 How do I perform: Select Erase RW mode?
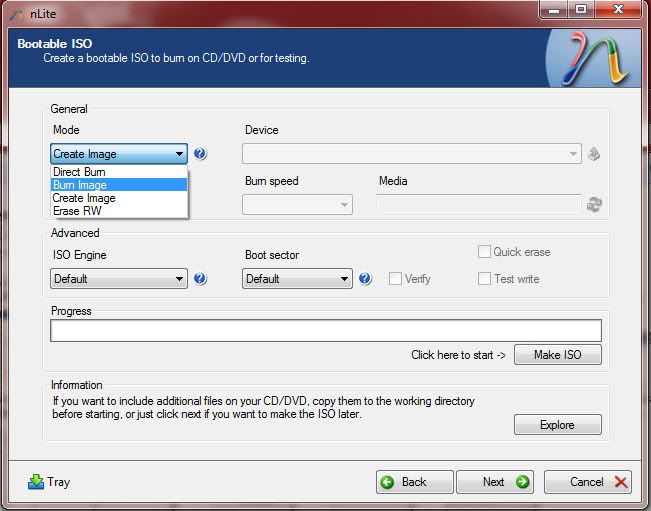click(119, 211)
